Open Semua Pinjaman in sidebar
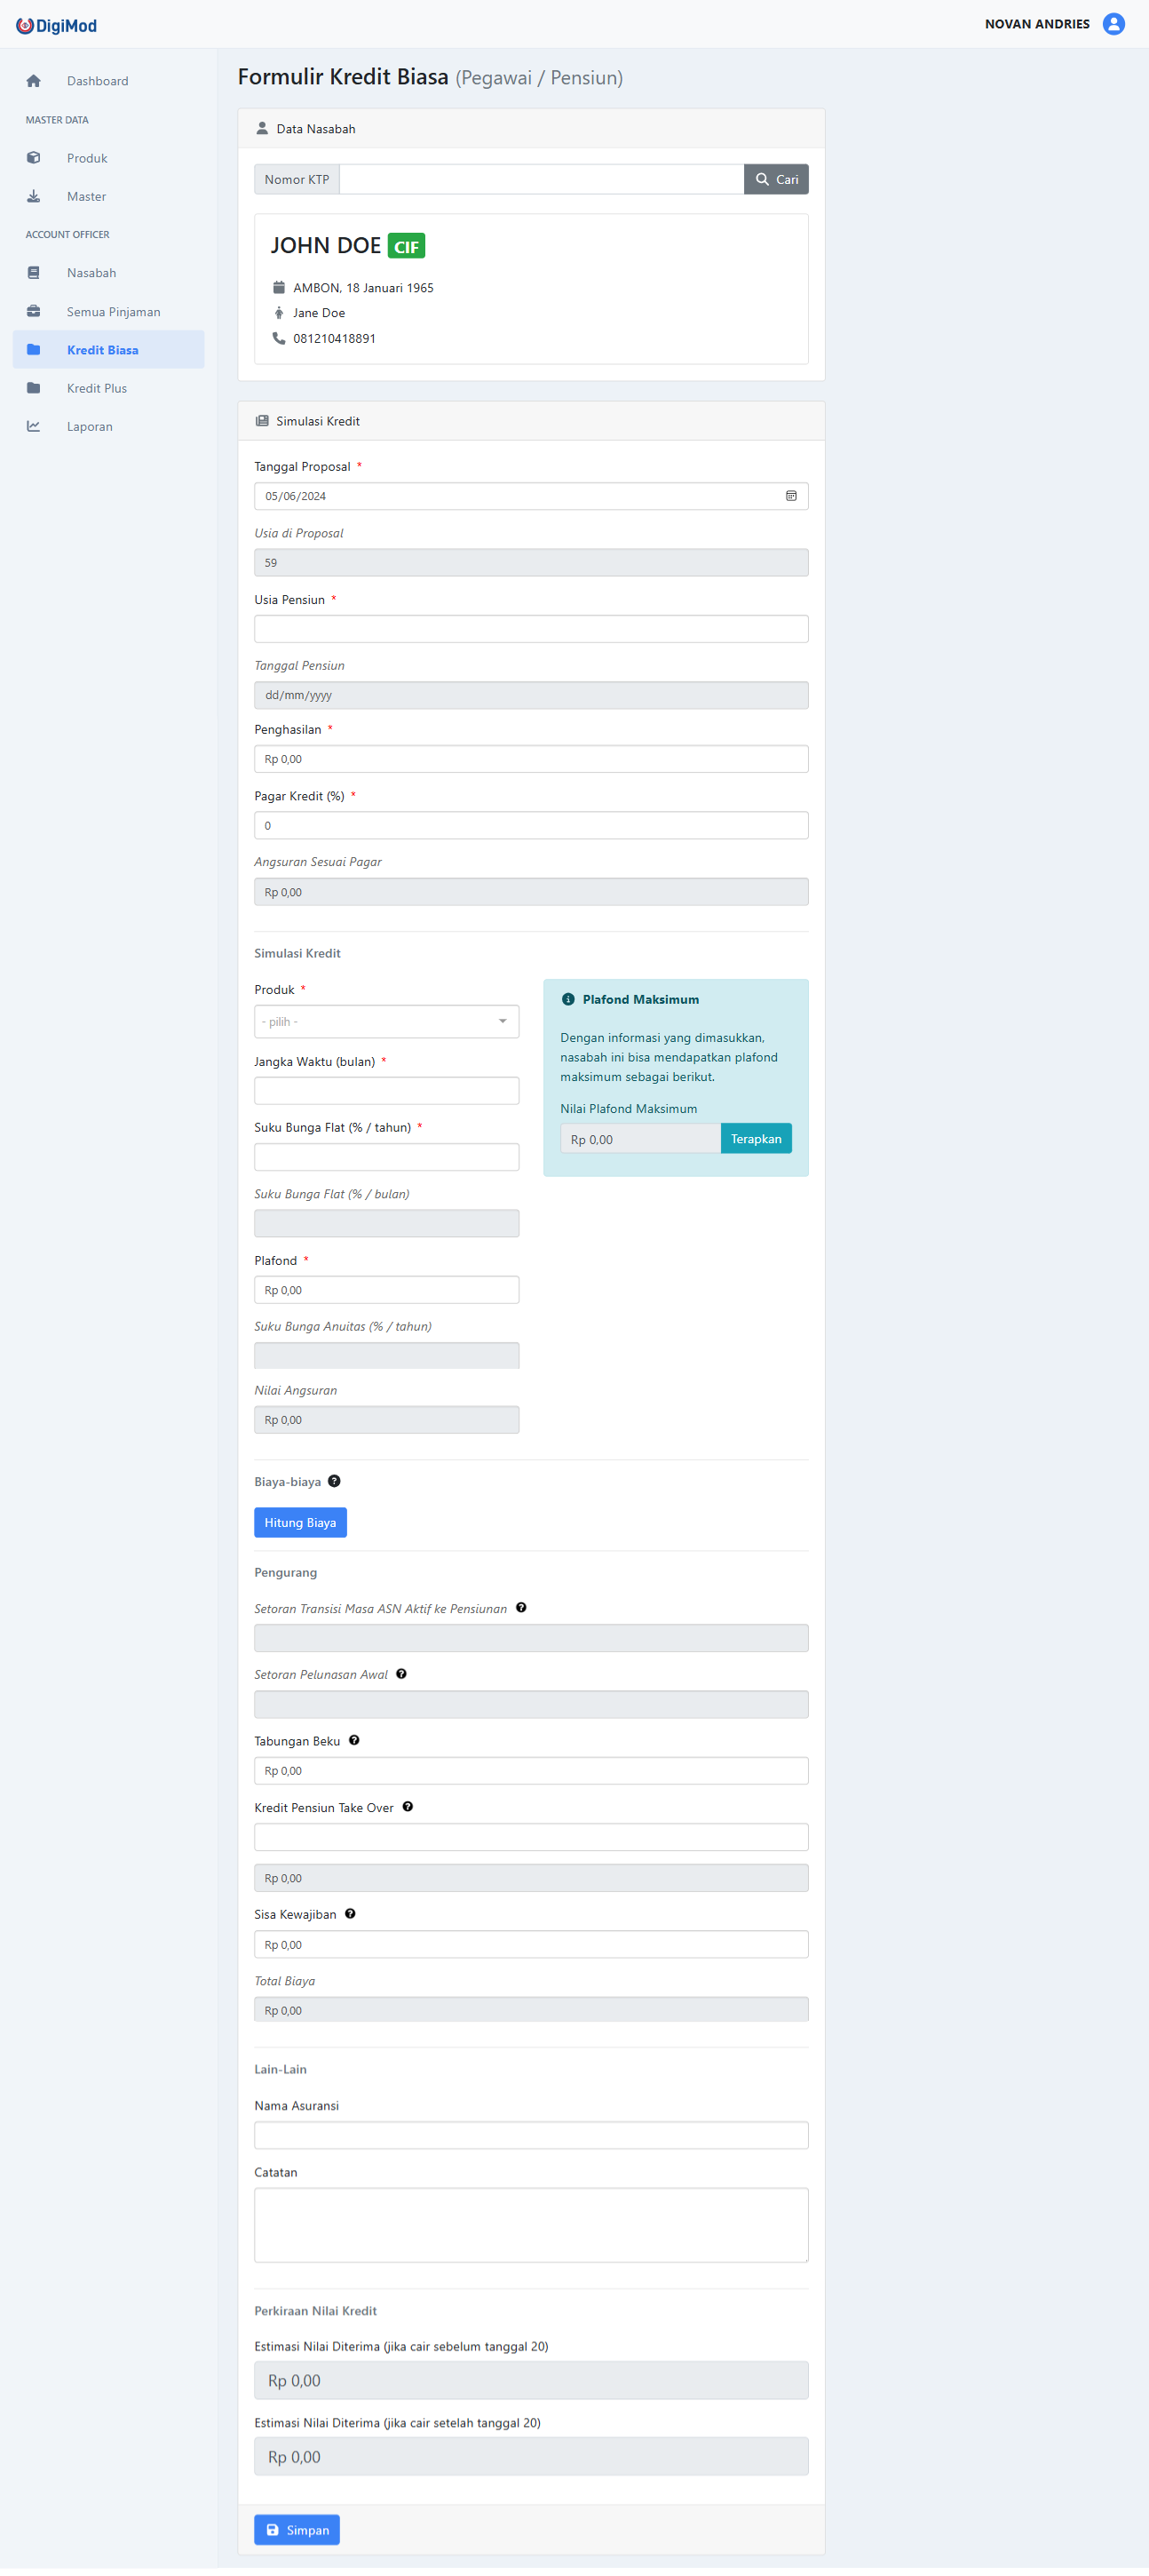Screen dimensions: 1149x2576 click(x=113, y=312)
